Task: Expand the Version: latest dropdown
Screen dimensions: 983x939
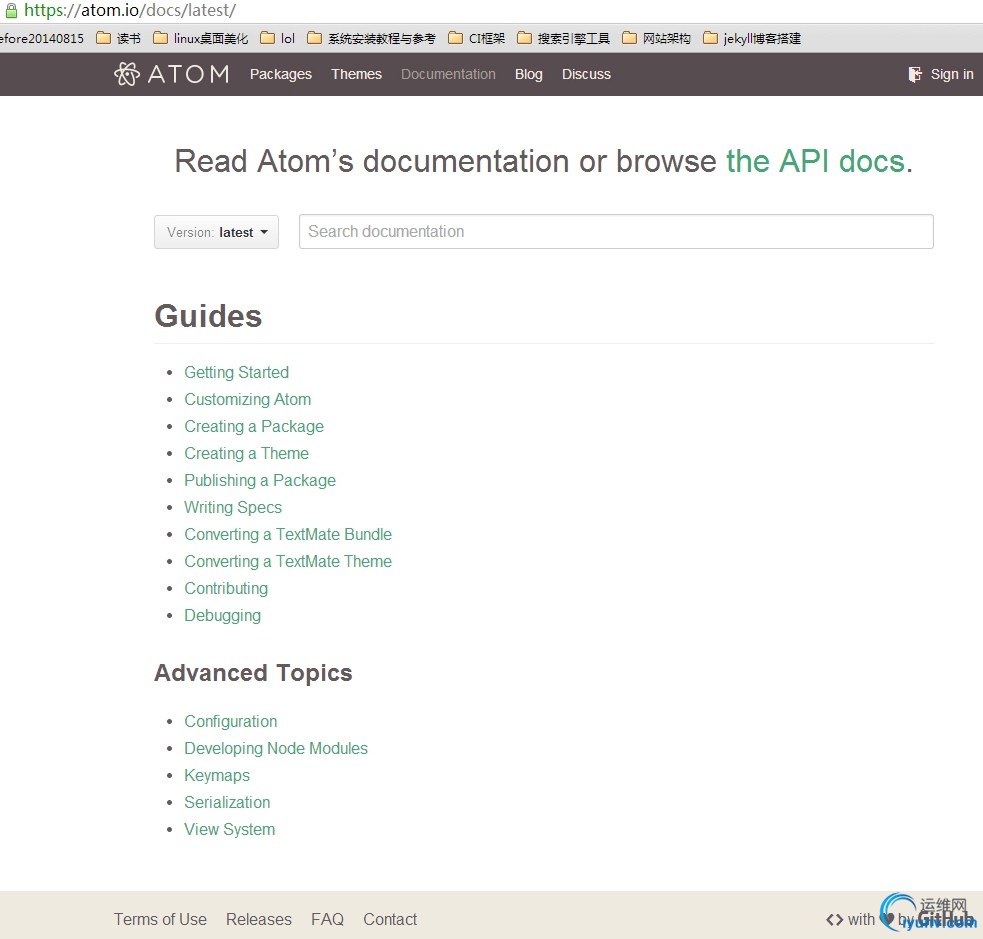Action: click(216, 232)
